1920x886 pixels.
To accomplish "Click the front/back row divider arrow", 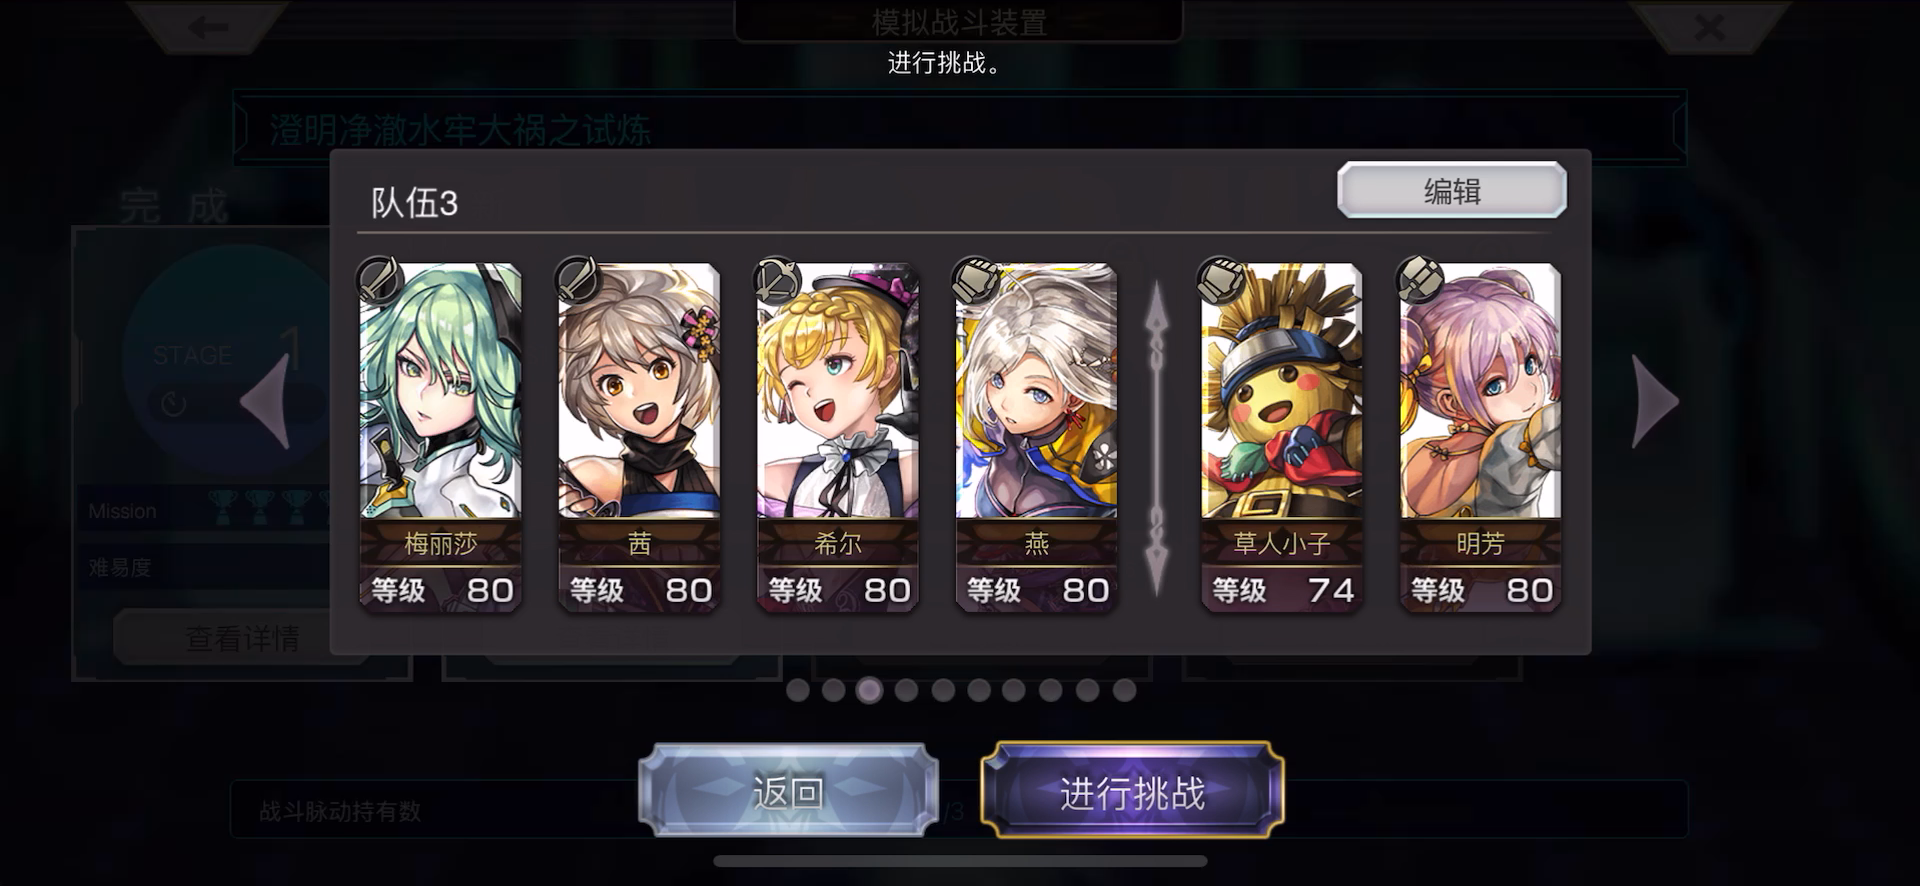I will pos(1156,438).
